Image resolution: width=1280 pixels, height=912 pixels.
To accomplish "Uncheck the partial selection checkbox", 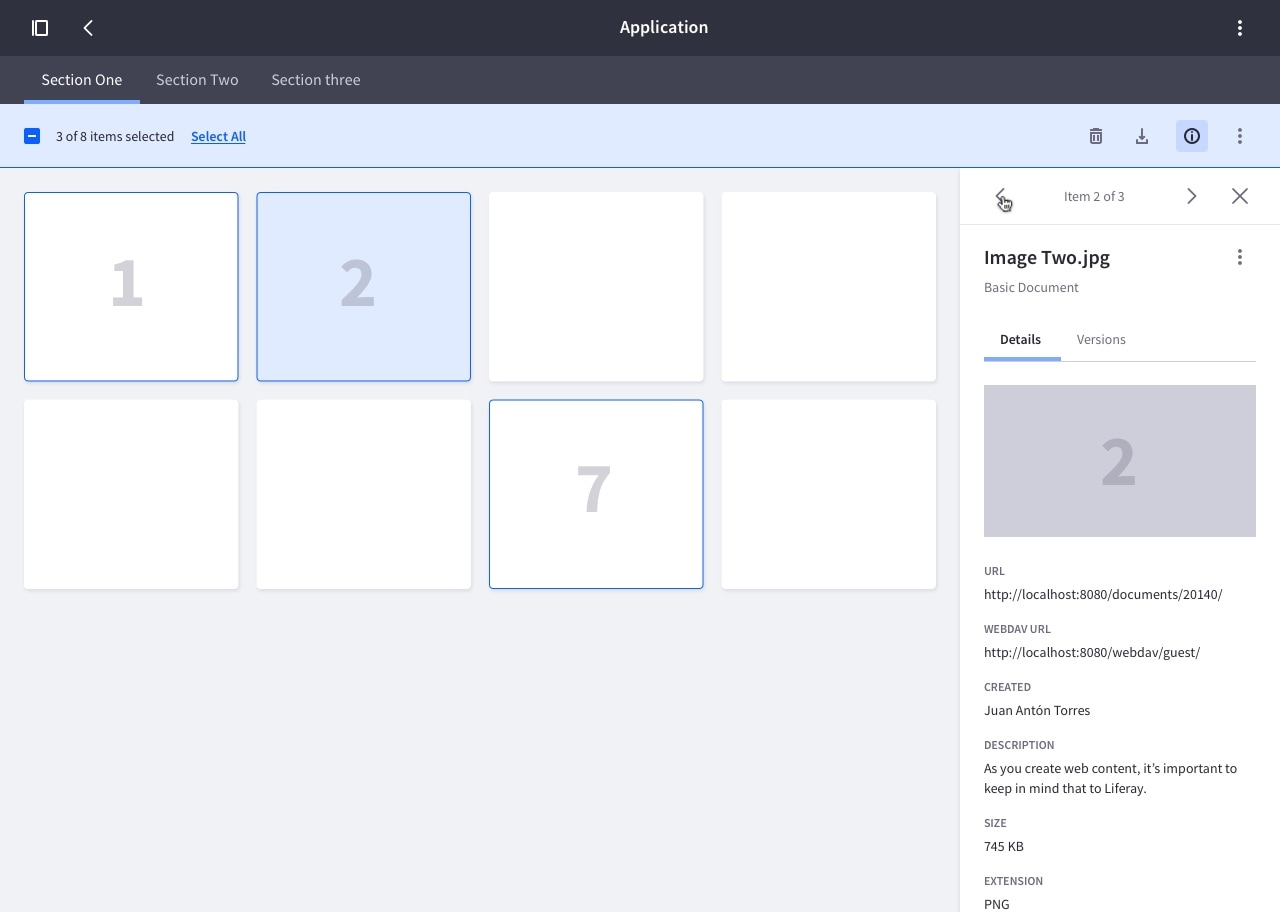I will tap(32, 136).
